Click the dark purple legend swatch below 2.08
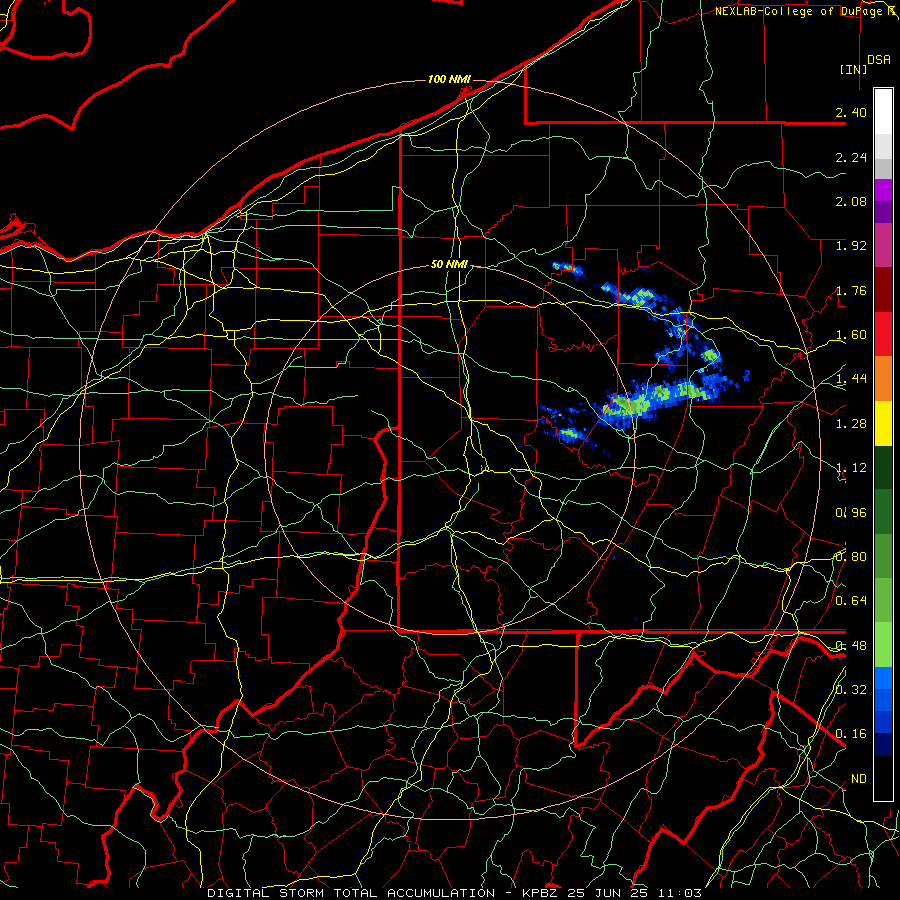 [x=883, y=212]
